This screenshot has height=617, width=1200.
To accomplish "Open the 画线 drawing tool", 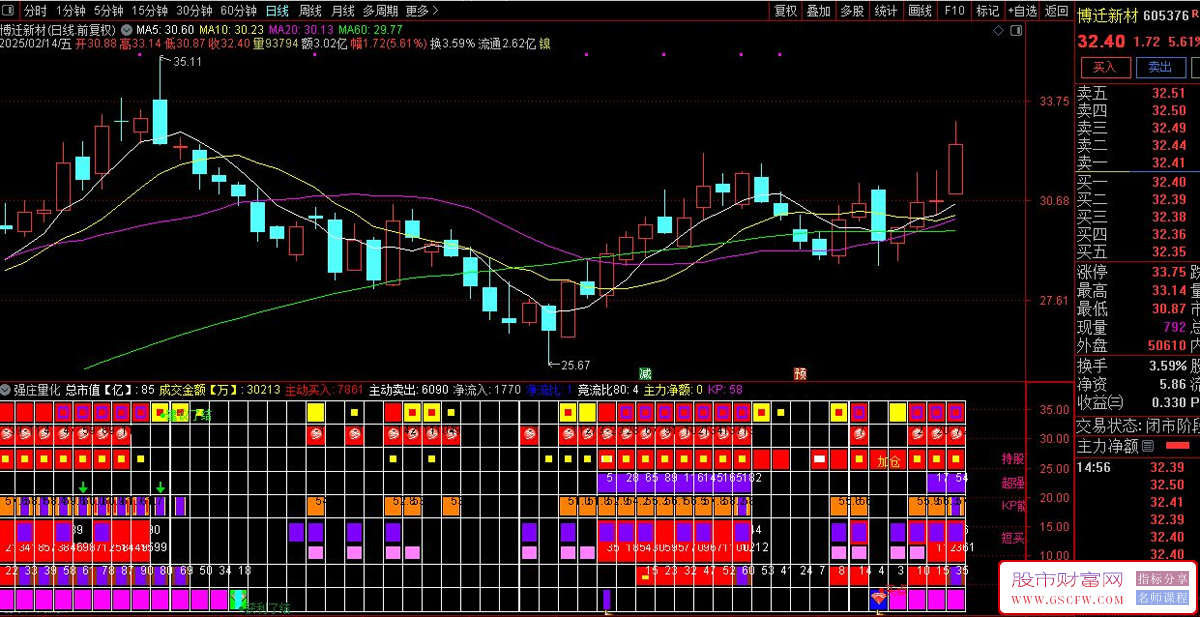I will coord(920,11).
